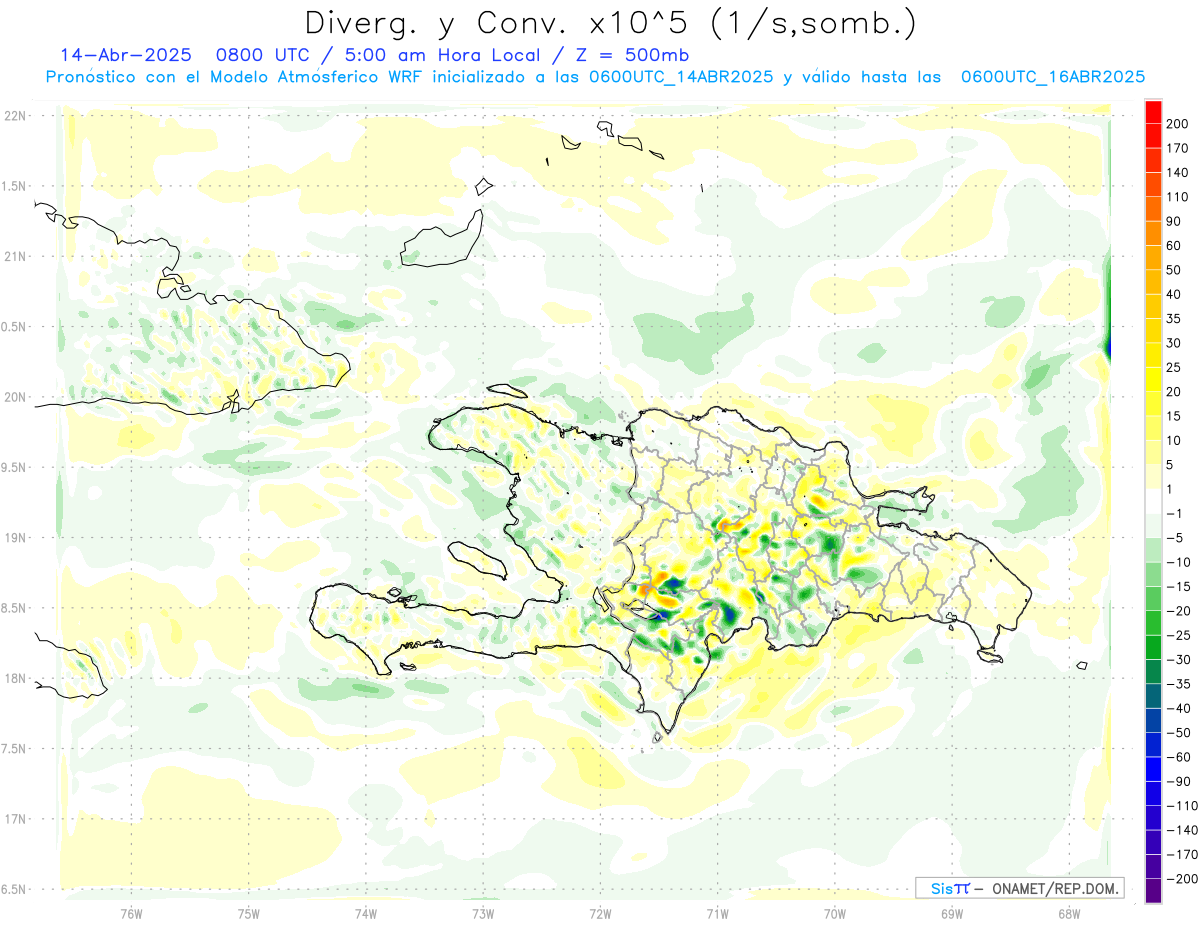Click the colorbar value '-170'
1200x927 pixels.
point(1181,854)
